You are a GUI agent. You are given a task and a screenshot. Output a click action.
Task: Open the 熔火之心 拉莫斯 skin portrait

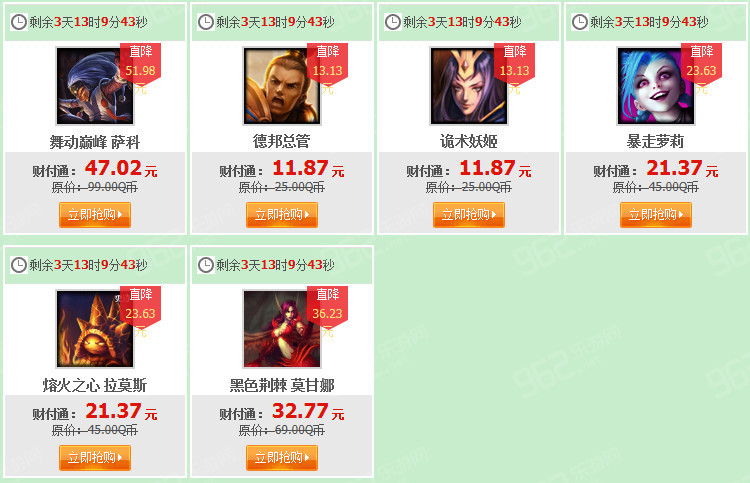click(x=95, y=329)
